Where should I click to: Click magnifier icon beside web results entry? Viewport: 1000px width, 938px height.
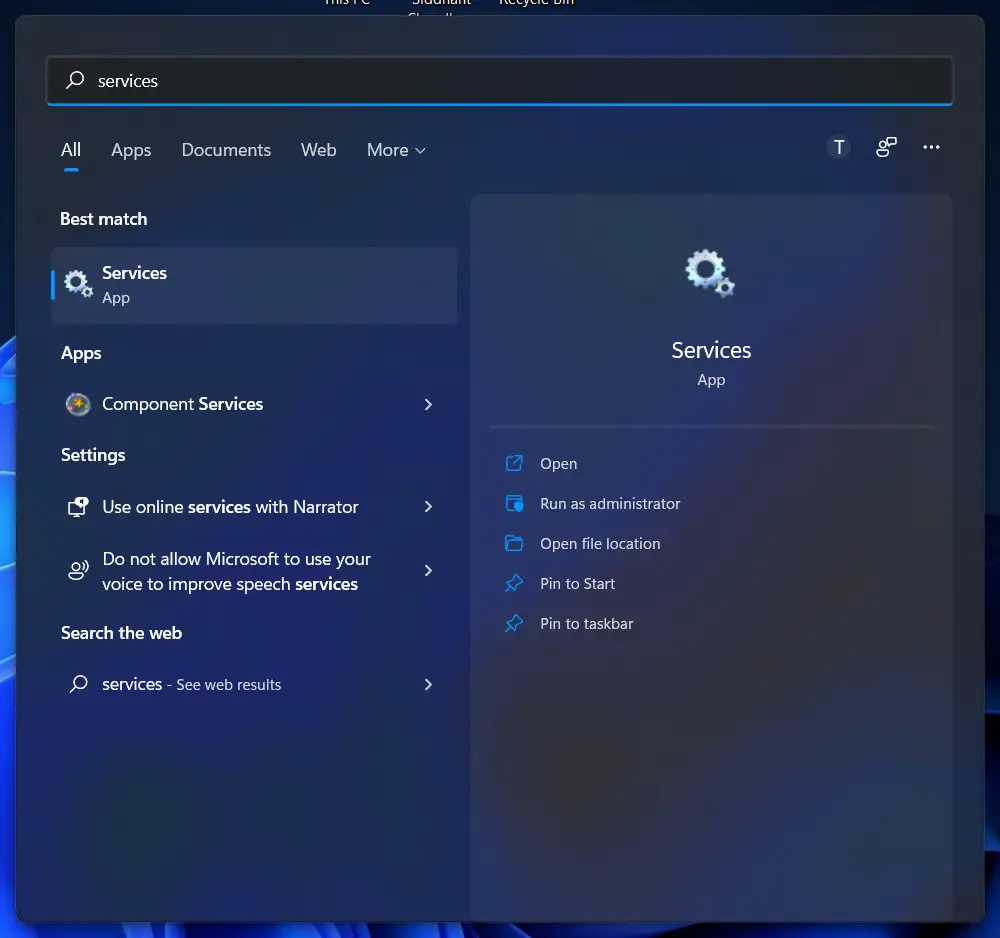(x=78, y=684)
